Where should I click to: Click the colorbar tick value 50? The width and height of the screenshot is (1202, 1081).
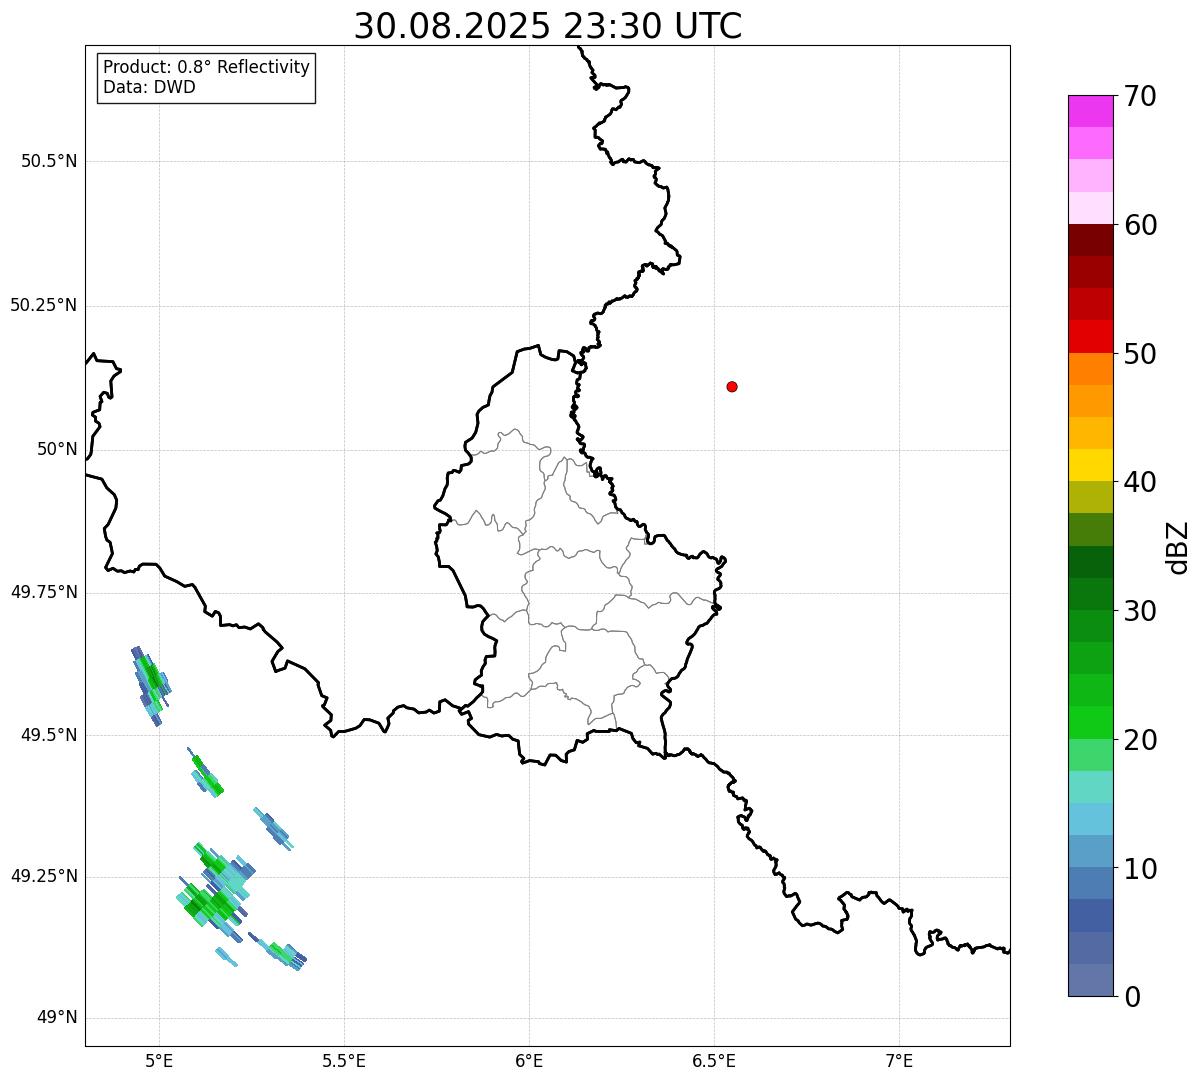[x=1140, y=354]
